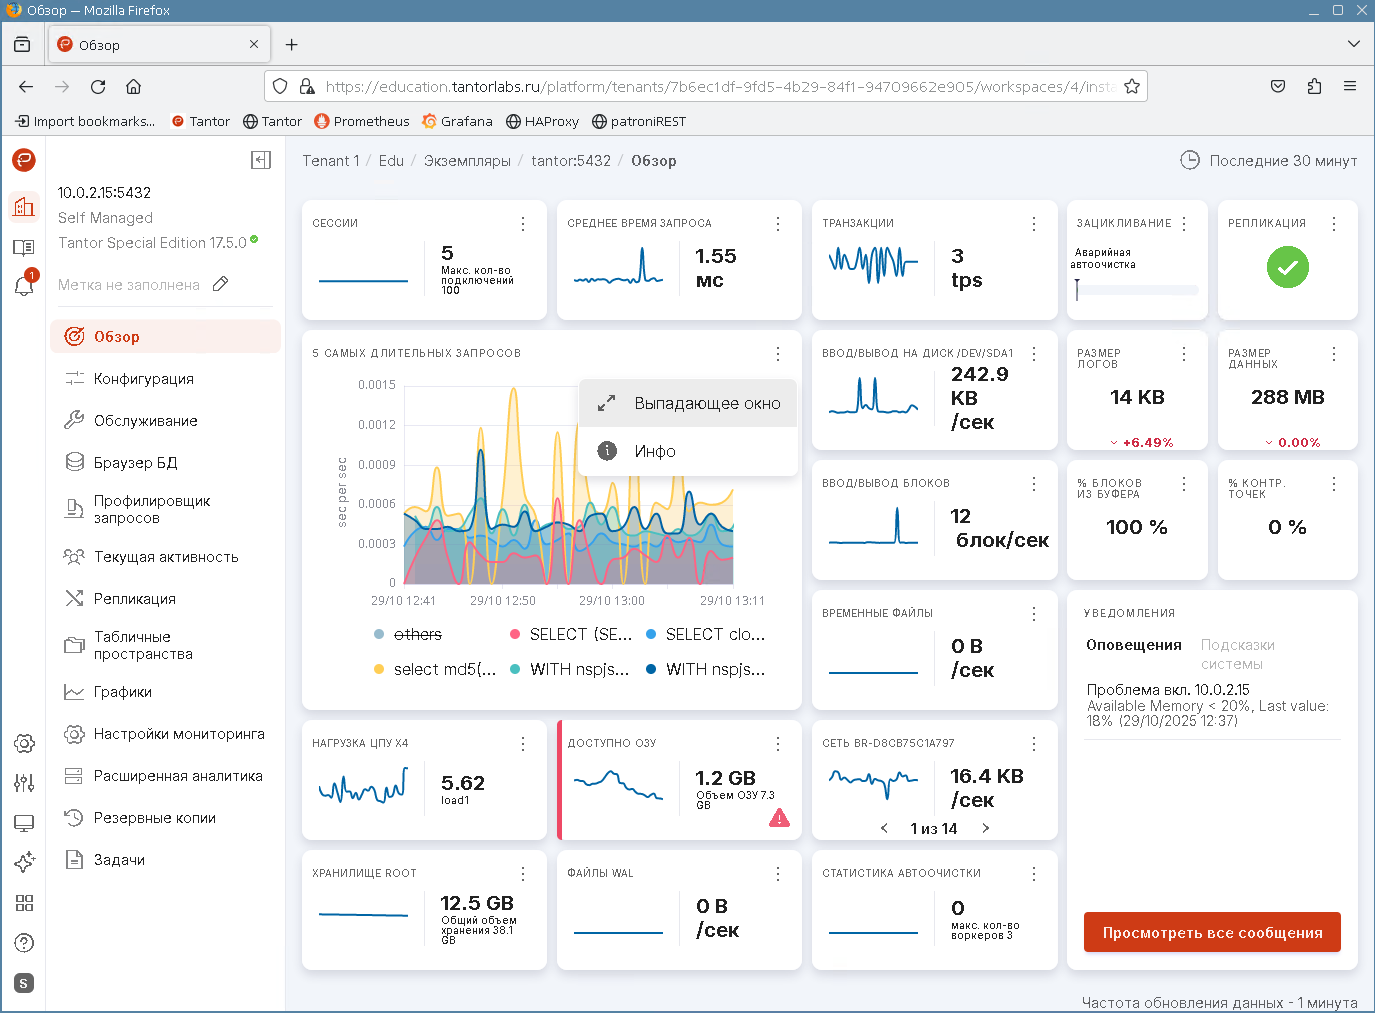Edit the instance label with pencil icon

(221, 284)
